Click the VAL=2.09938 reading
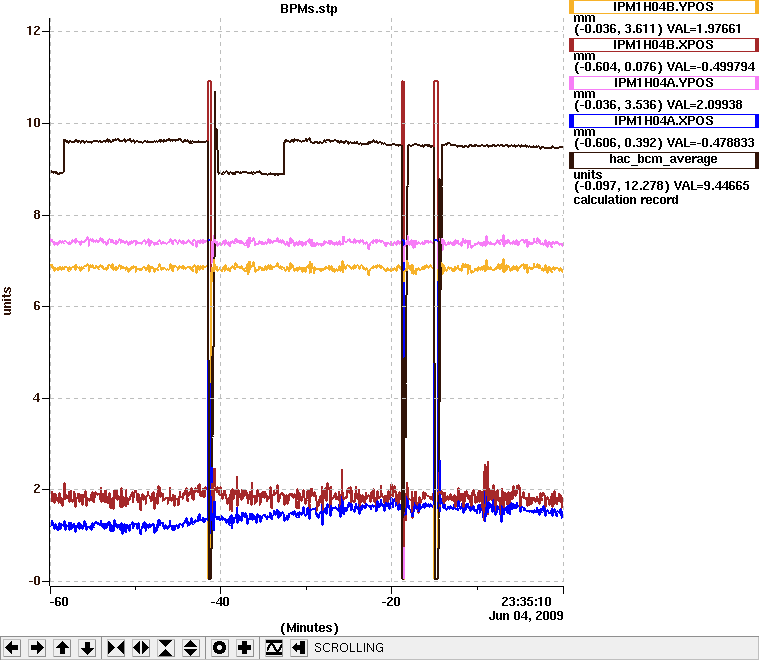This screenshot has height=660, width=759. [x=704, y=105]
